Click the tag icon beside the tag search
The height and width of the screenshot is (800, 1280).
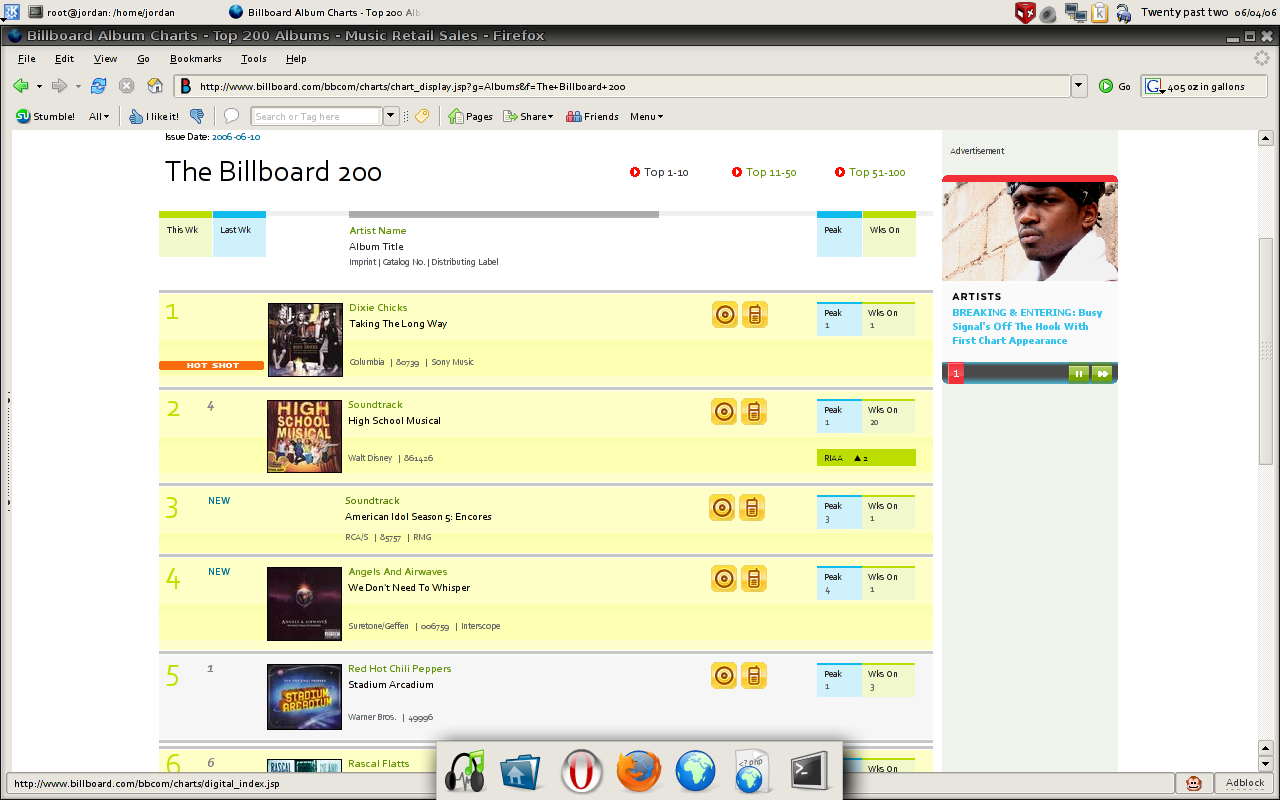click(x=422, y=116)
